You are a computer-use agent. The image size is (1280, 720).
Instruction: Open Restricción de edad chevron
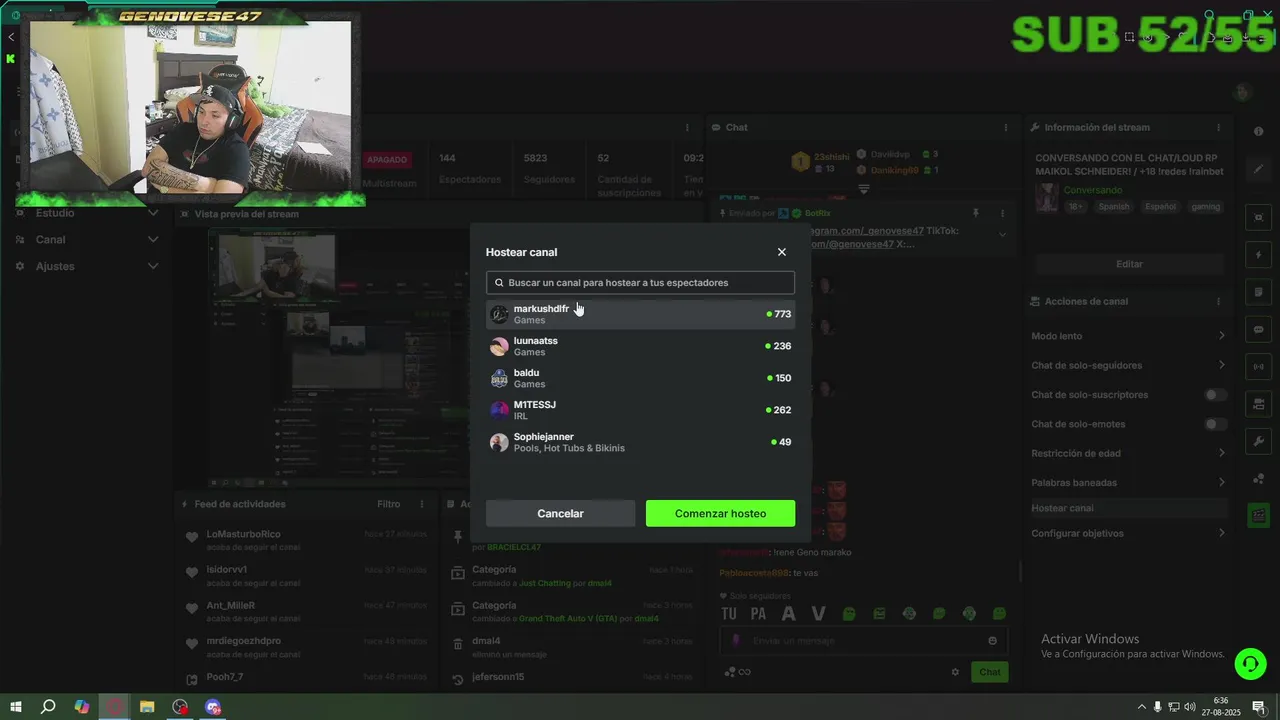click(1221, 453)
